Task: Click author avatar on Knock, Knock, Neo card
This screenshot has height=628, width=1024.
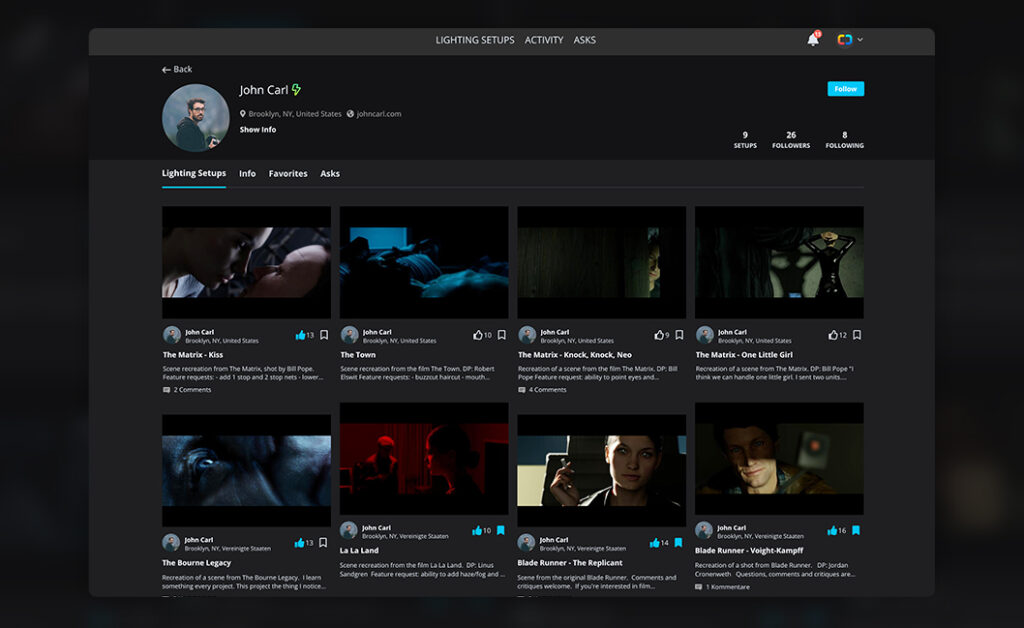Action: coord(527,335)
